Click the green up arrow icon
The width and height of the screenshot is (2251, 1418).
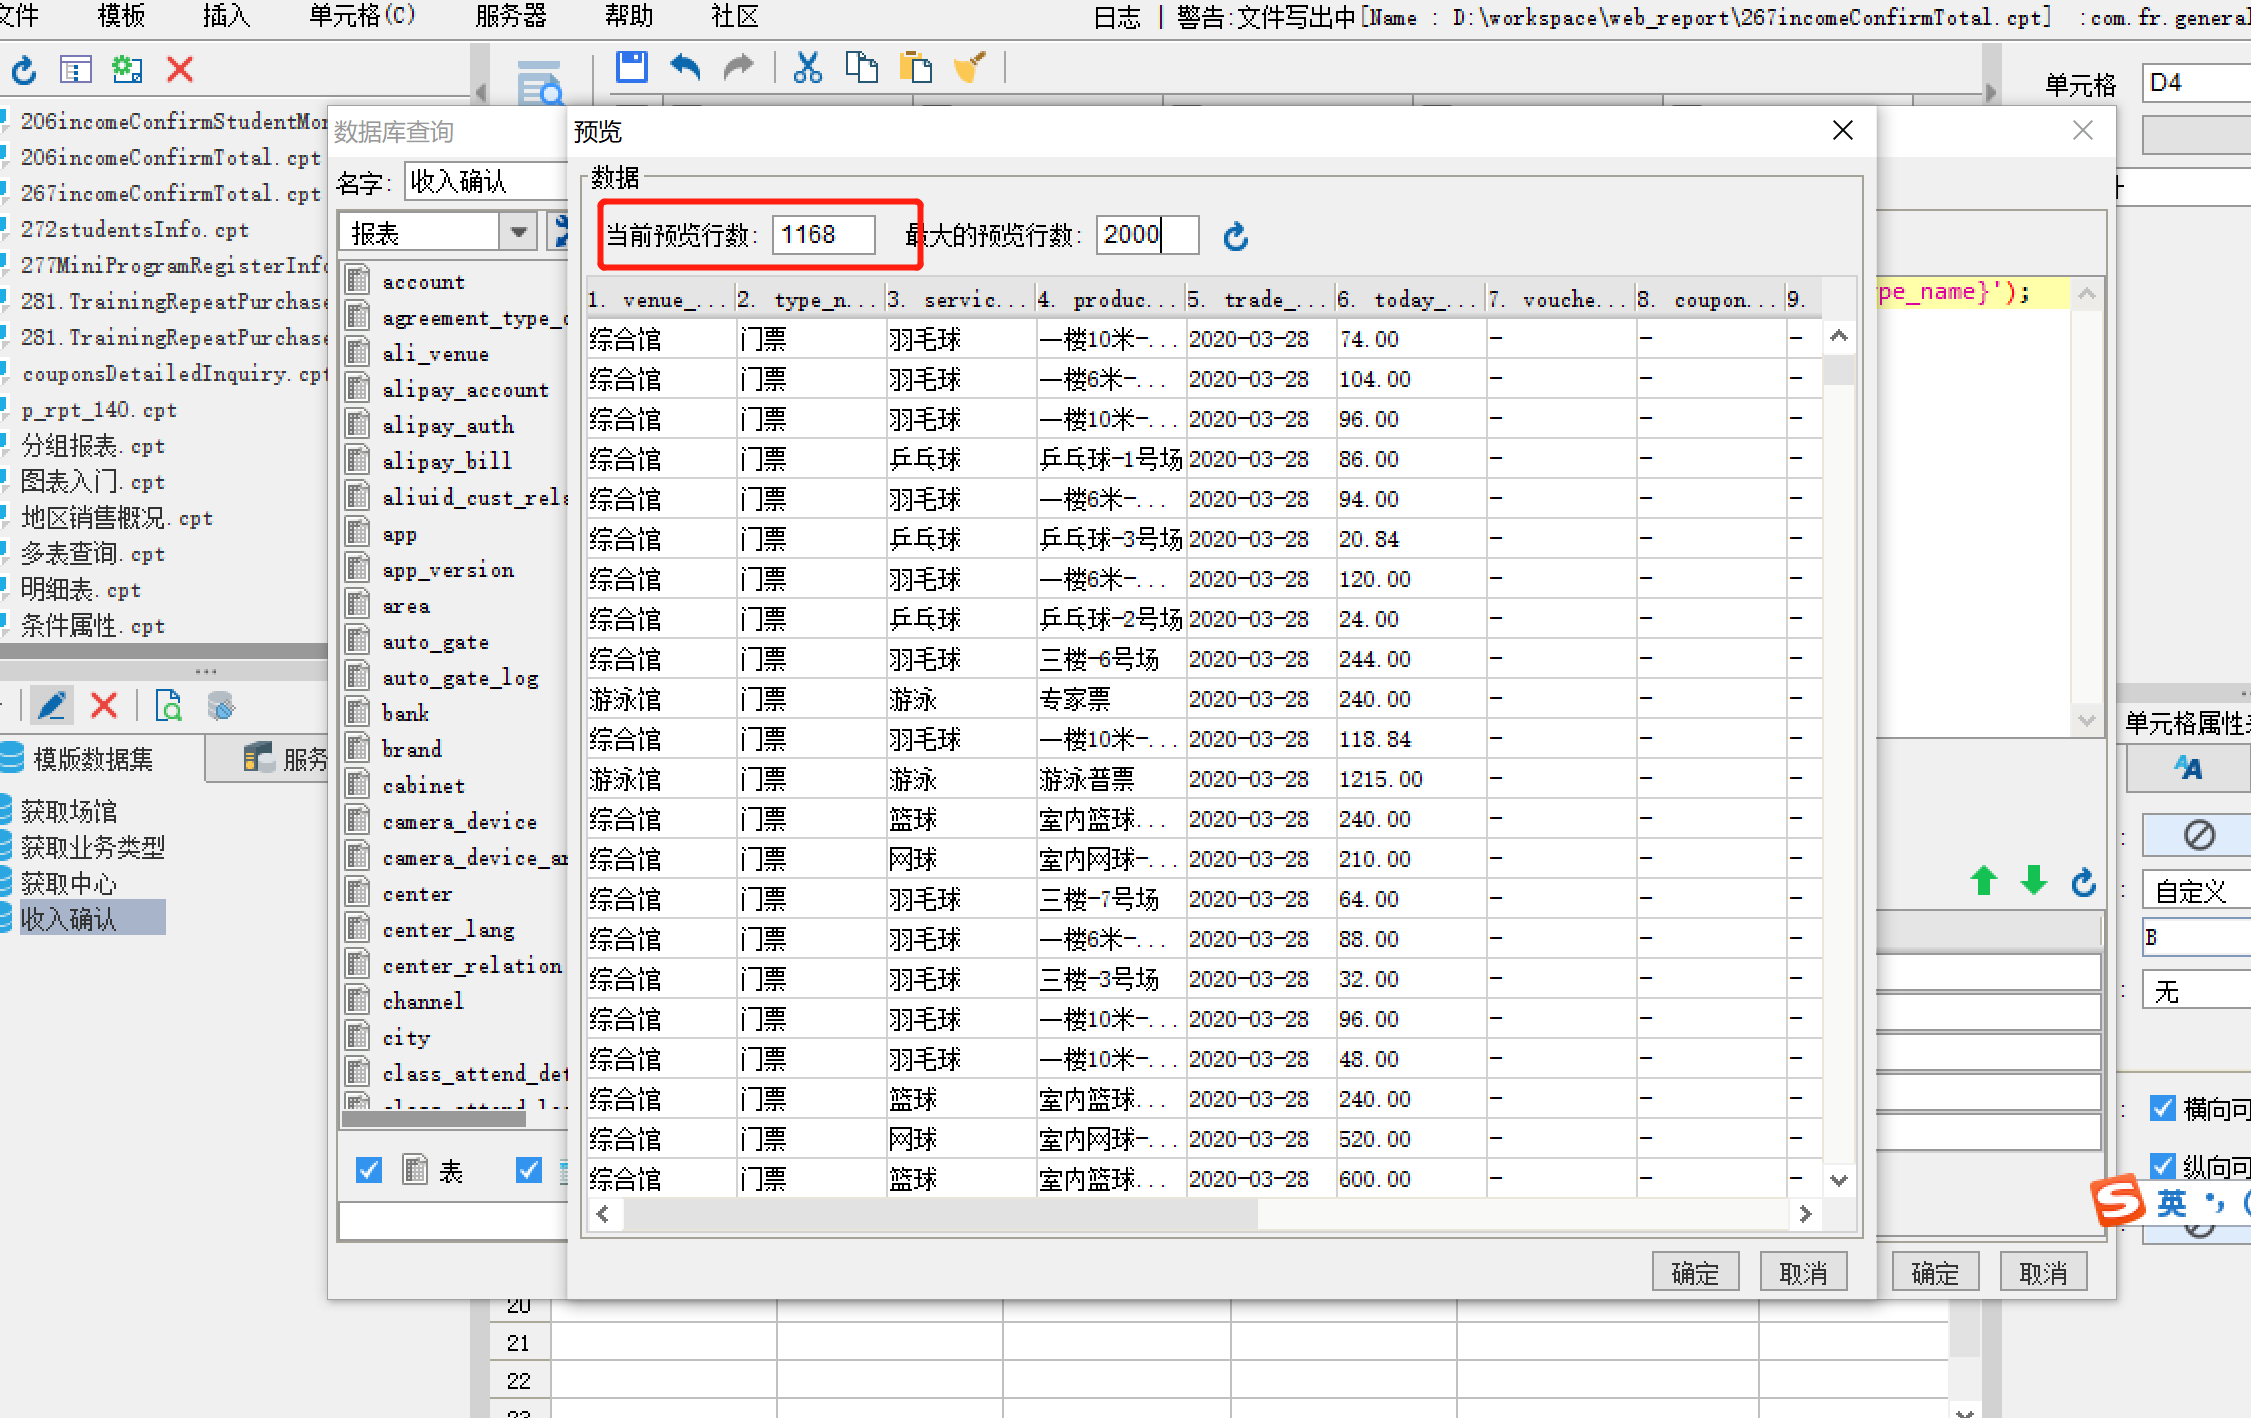coord(1984,881)
